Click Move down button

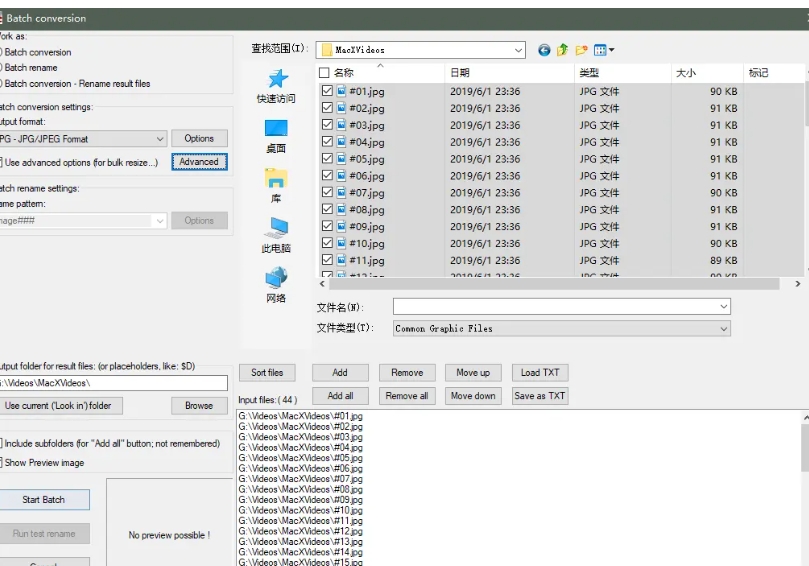coord(473,396)
